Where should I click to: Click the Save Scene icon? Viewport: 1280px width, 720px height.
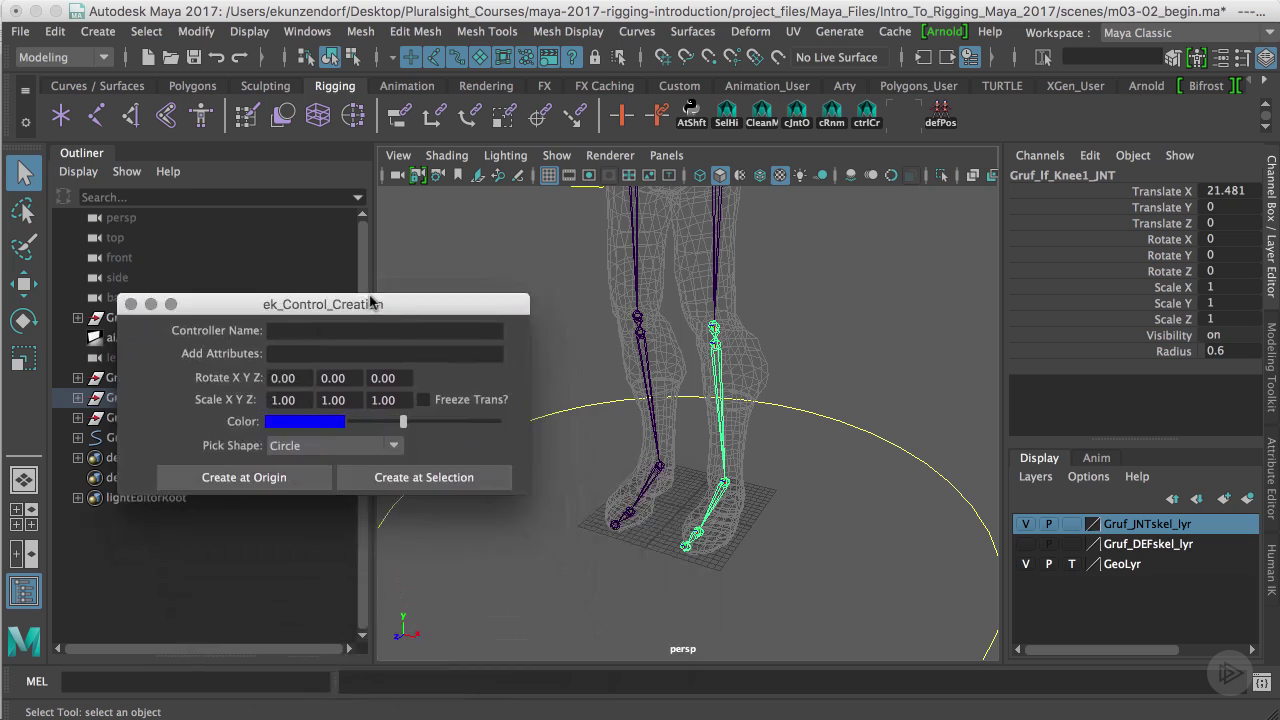click(194, 58)
